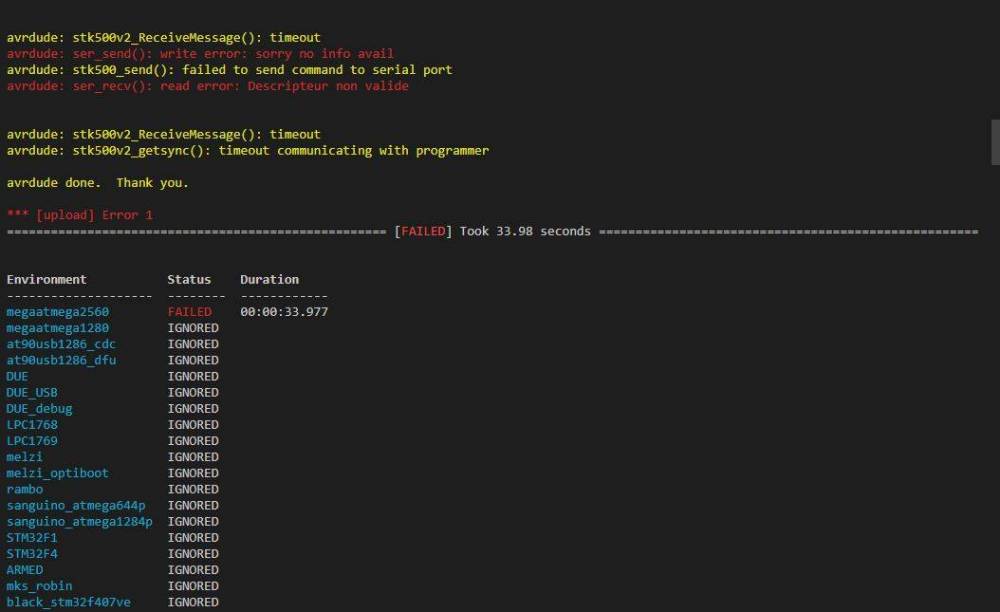Select the LPC1769 environment entry
Image resolution: width=1000 pixels, height=612 pixels.
[x=32, y=441]
